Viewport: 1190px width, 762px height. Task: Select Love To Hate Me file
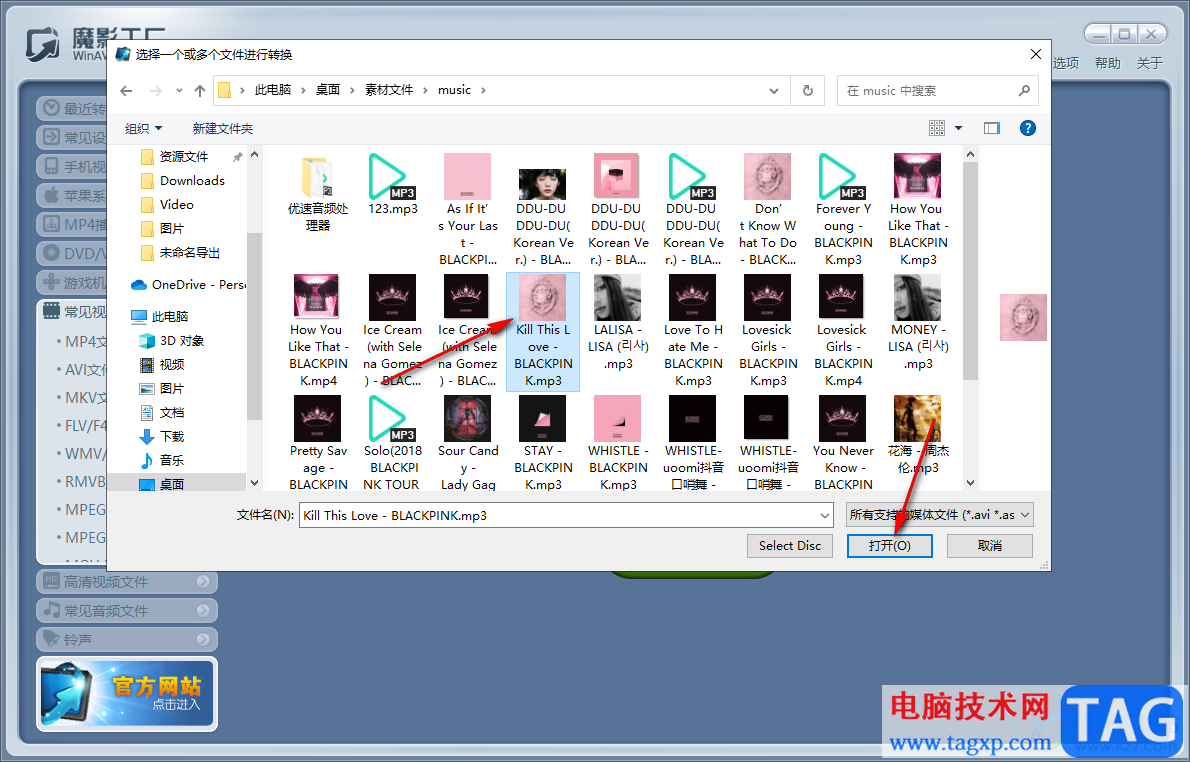tap(693, 331)
